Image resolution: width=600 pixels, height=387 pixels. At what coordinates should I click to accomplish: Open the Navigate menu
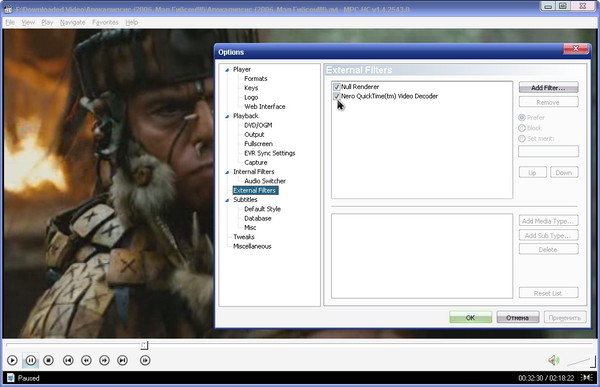(73, 22)
